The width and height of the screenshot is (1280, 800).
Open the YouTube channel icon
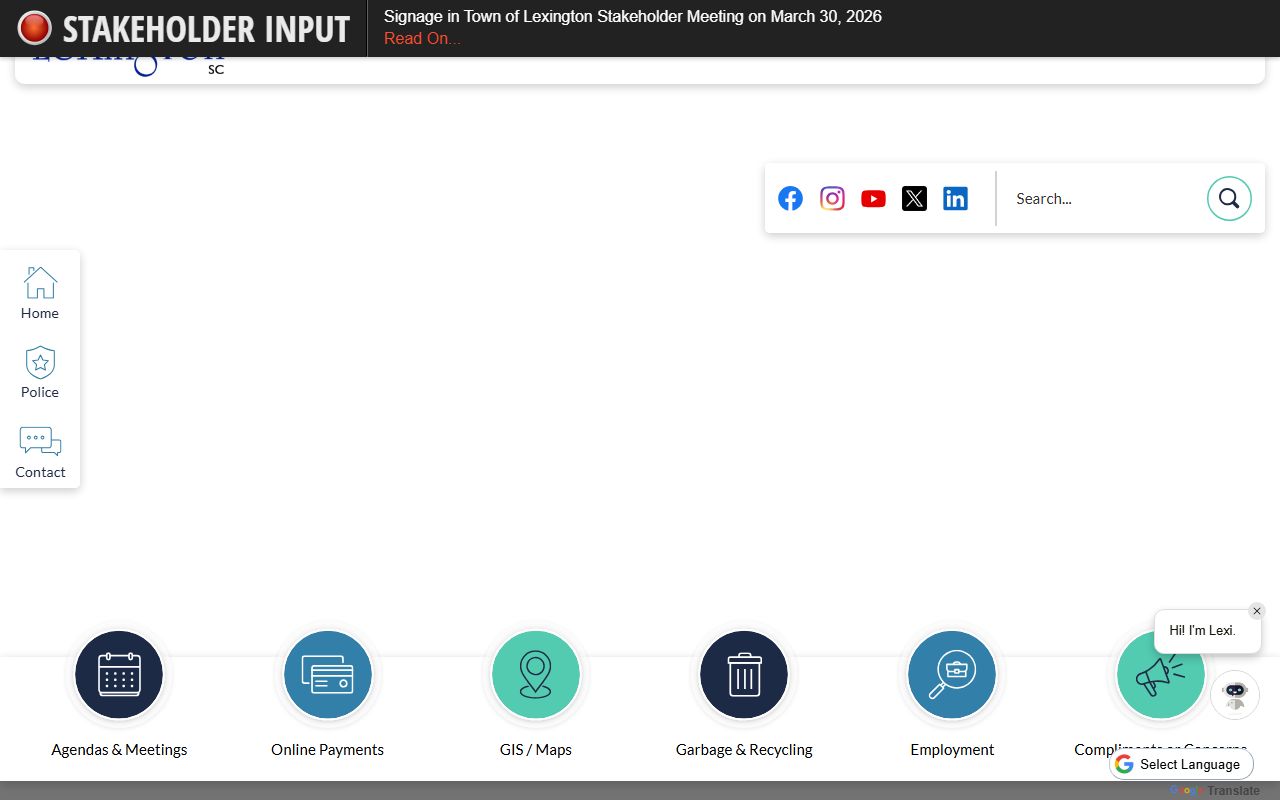[873, 198]
